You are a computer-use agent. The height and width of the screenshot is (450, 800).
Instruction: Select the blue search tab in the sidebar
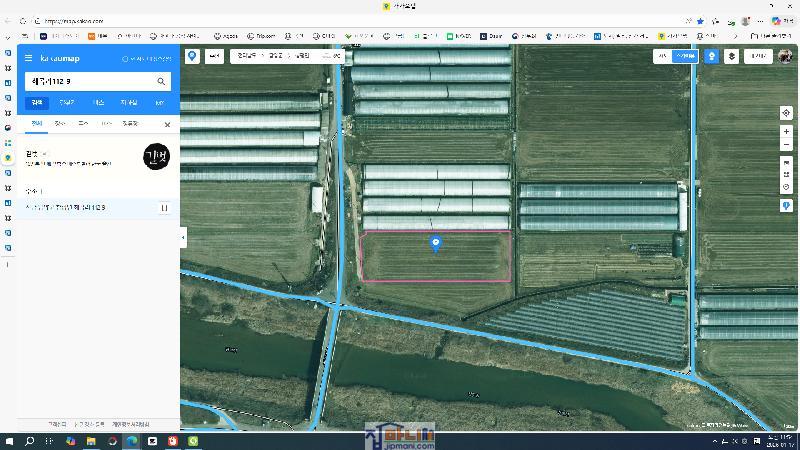pyautogui.click(x=37, y=102)
